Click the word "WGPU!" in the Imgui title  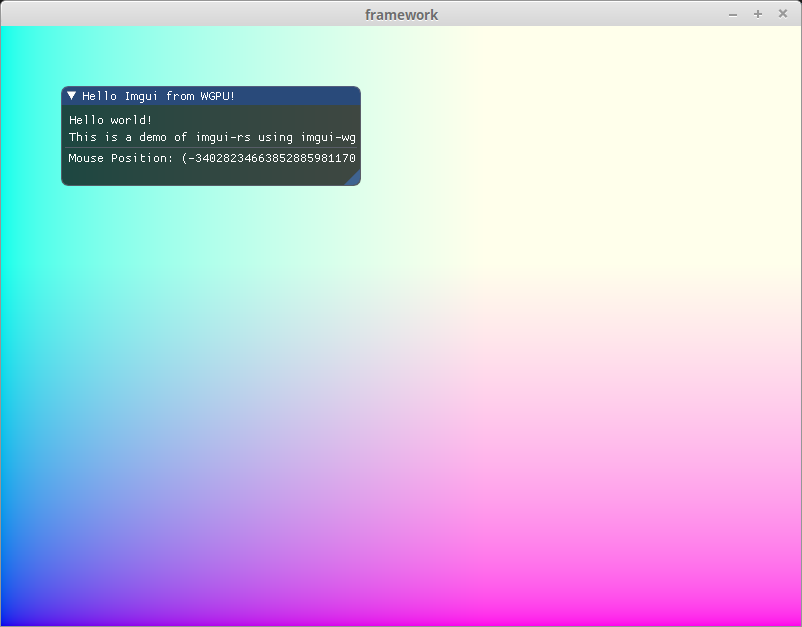click(x=217, y=96)
